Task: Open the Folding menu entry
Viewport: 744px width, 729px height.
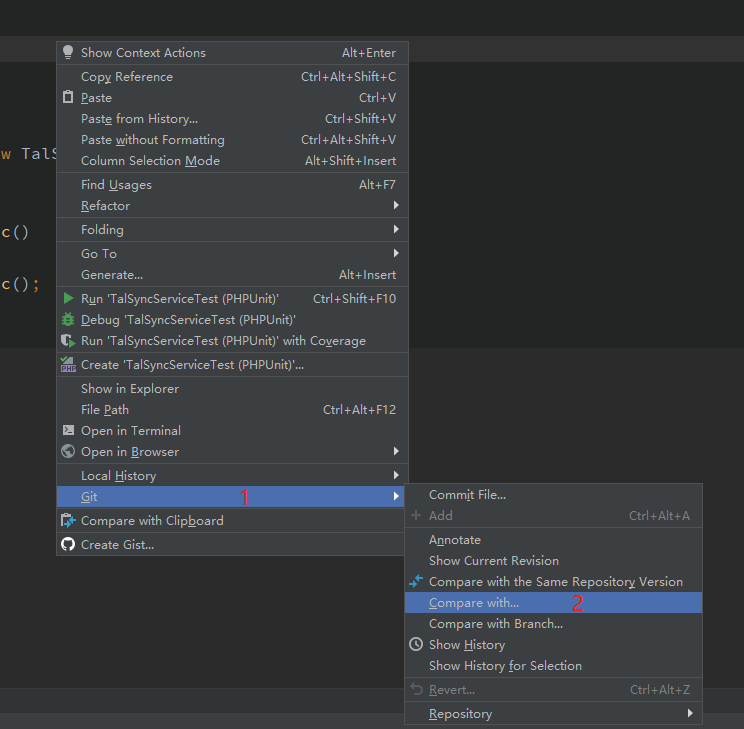Action: pos(232,230)
